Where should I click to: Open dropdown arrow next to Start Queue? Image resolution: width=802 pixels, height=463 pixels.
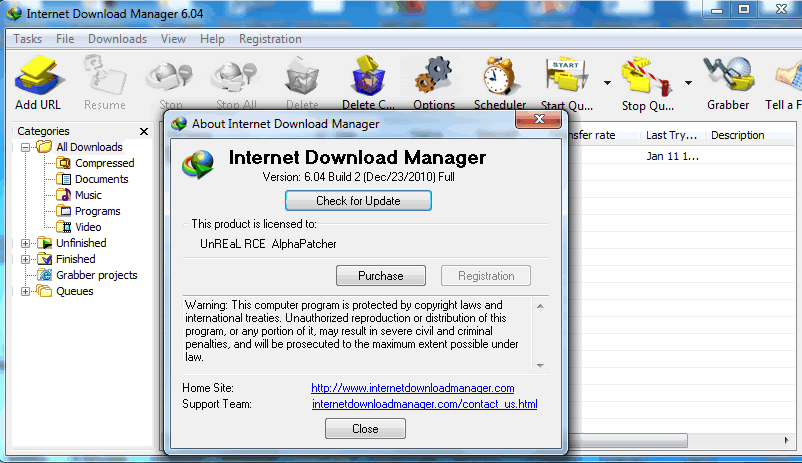pos(607,83)
